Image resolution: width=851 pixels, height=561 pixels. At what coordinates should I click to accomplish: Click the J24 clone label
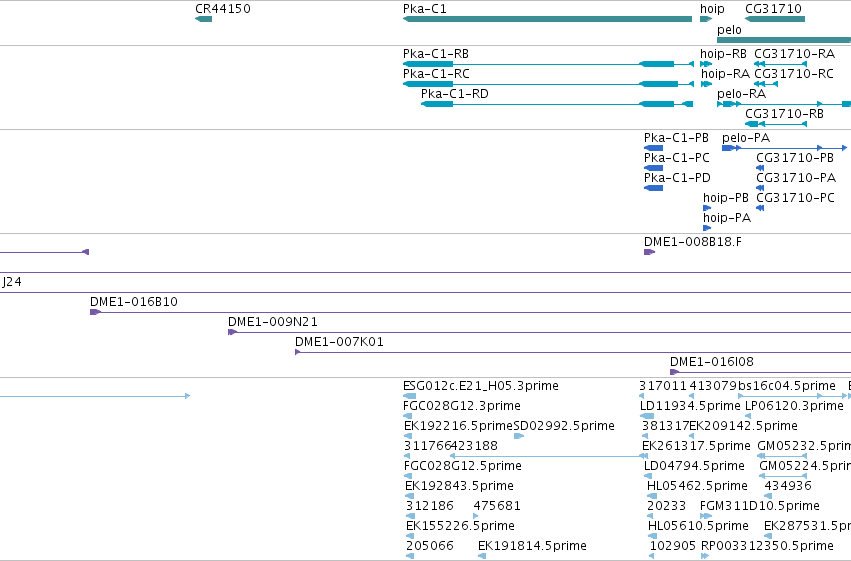(x=12, y=282)
